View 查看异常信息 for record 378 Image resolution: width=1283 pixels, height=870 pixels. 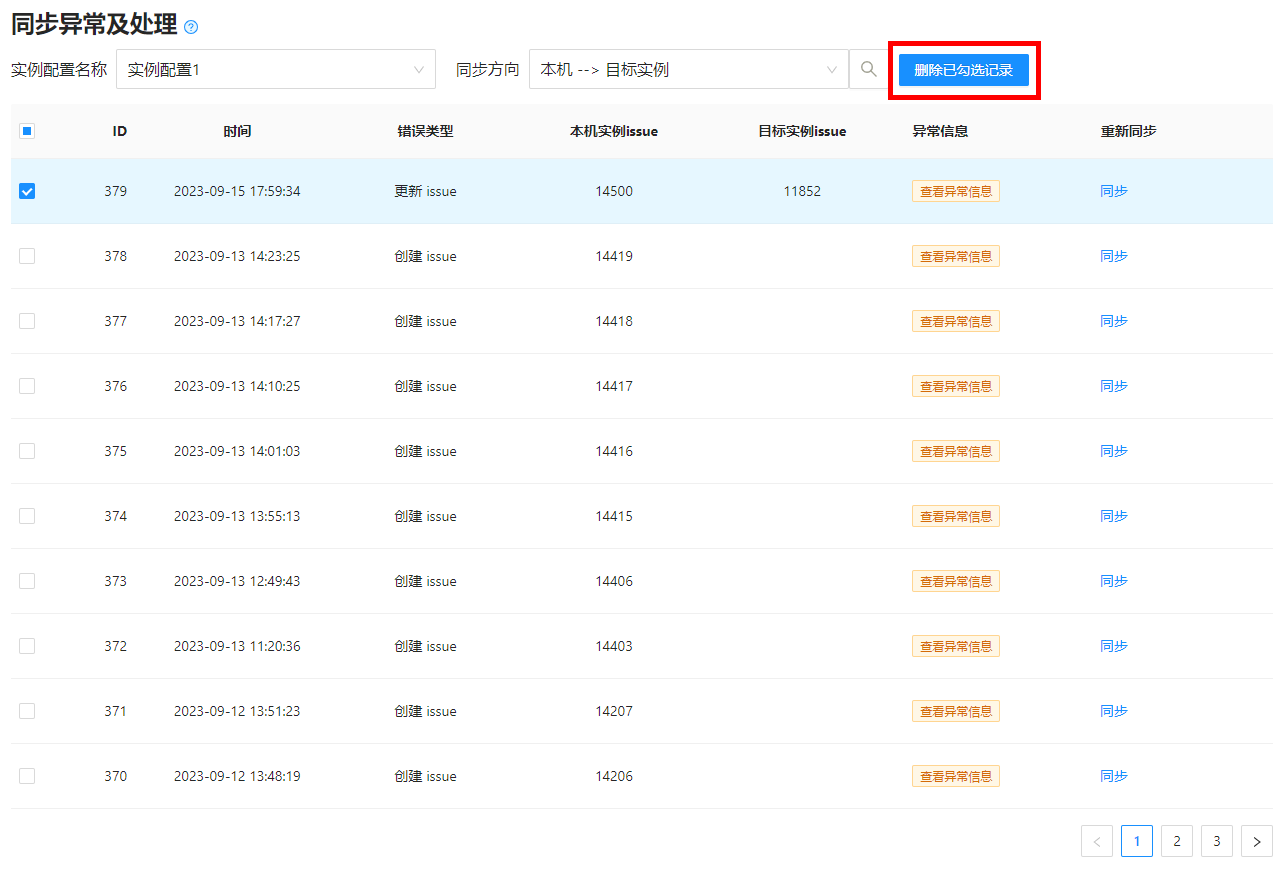click(x=955, y=256)
